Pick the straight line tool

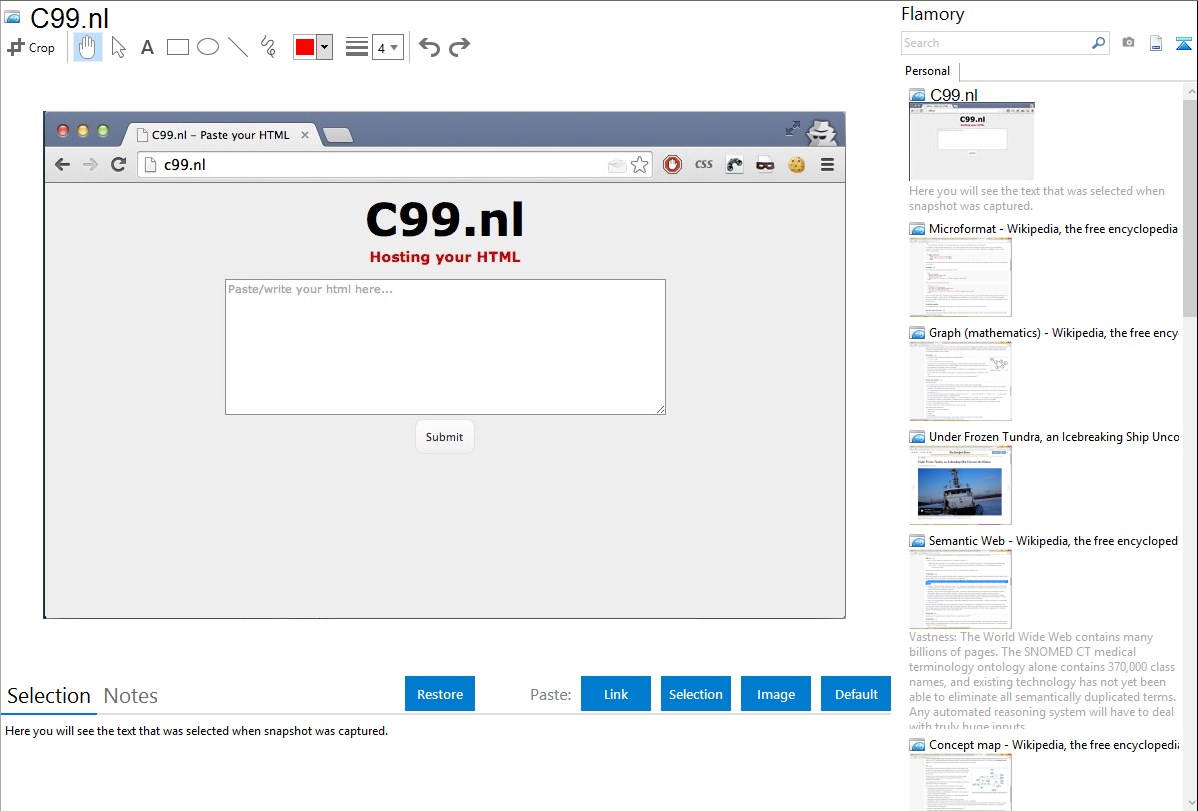[x=238, y=47]
